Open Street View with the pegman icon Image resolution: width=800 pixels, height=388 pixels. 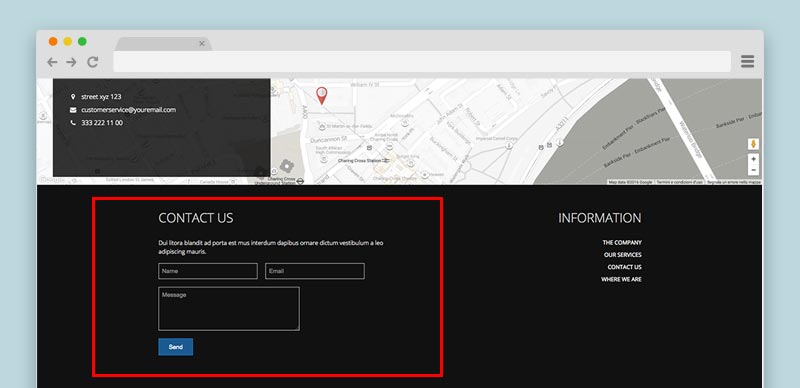coord(753,144)
